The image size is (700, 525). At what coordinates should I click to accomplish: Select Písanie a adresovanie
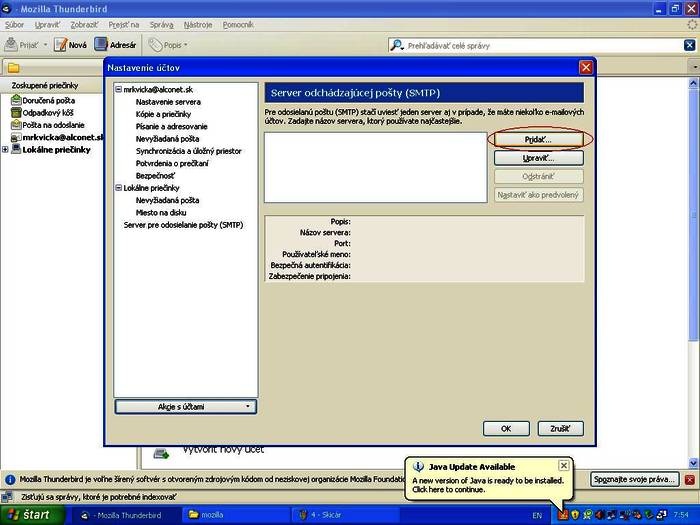click(x=172, y=126)
